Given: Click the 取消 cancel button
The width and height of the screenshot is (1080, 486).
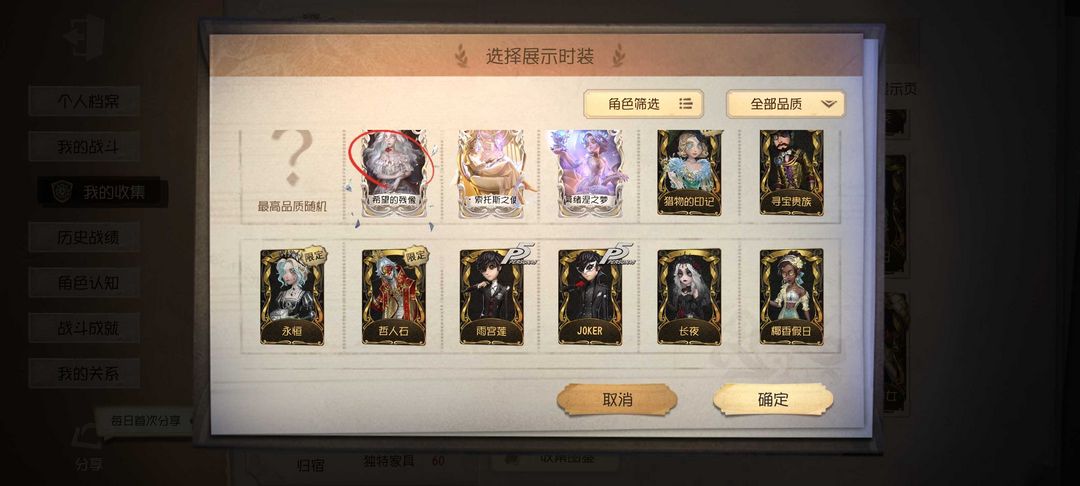Looking at the screenshot, I should pyautogui.click(x=617, y=399).
